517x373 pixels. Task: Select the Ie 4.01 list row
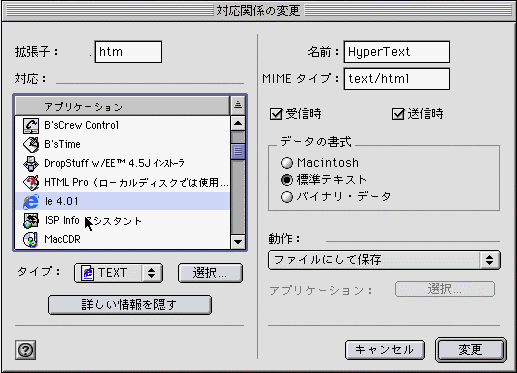coord(122,201)
